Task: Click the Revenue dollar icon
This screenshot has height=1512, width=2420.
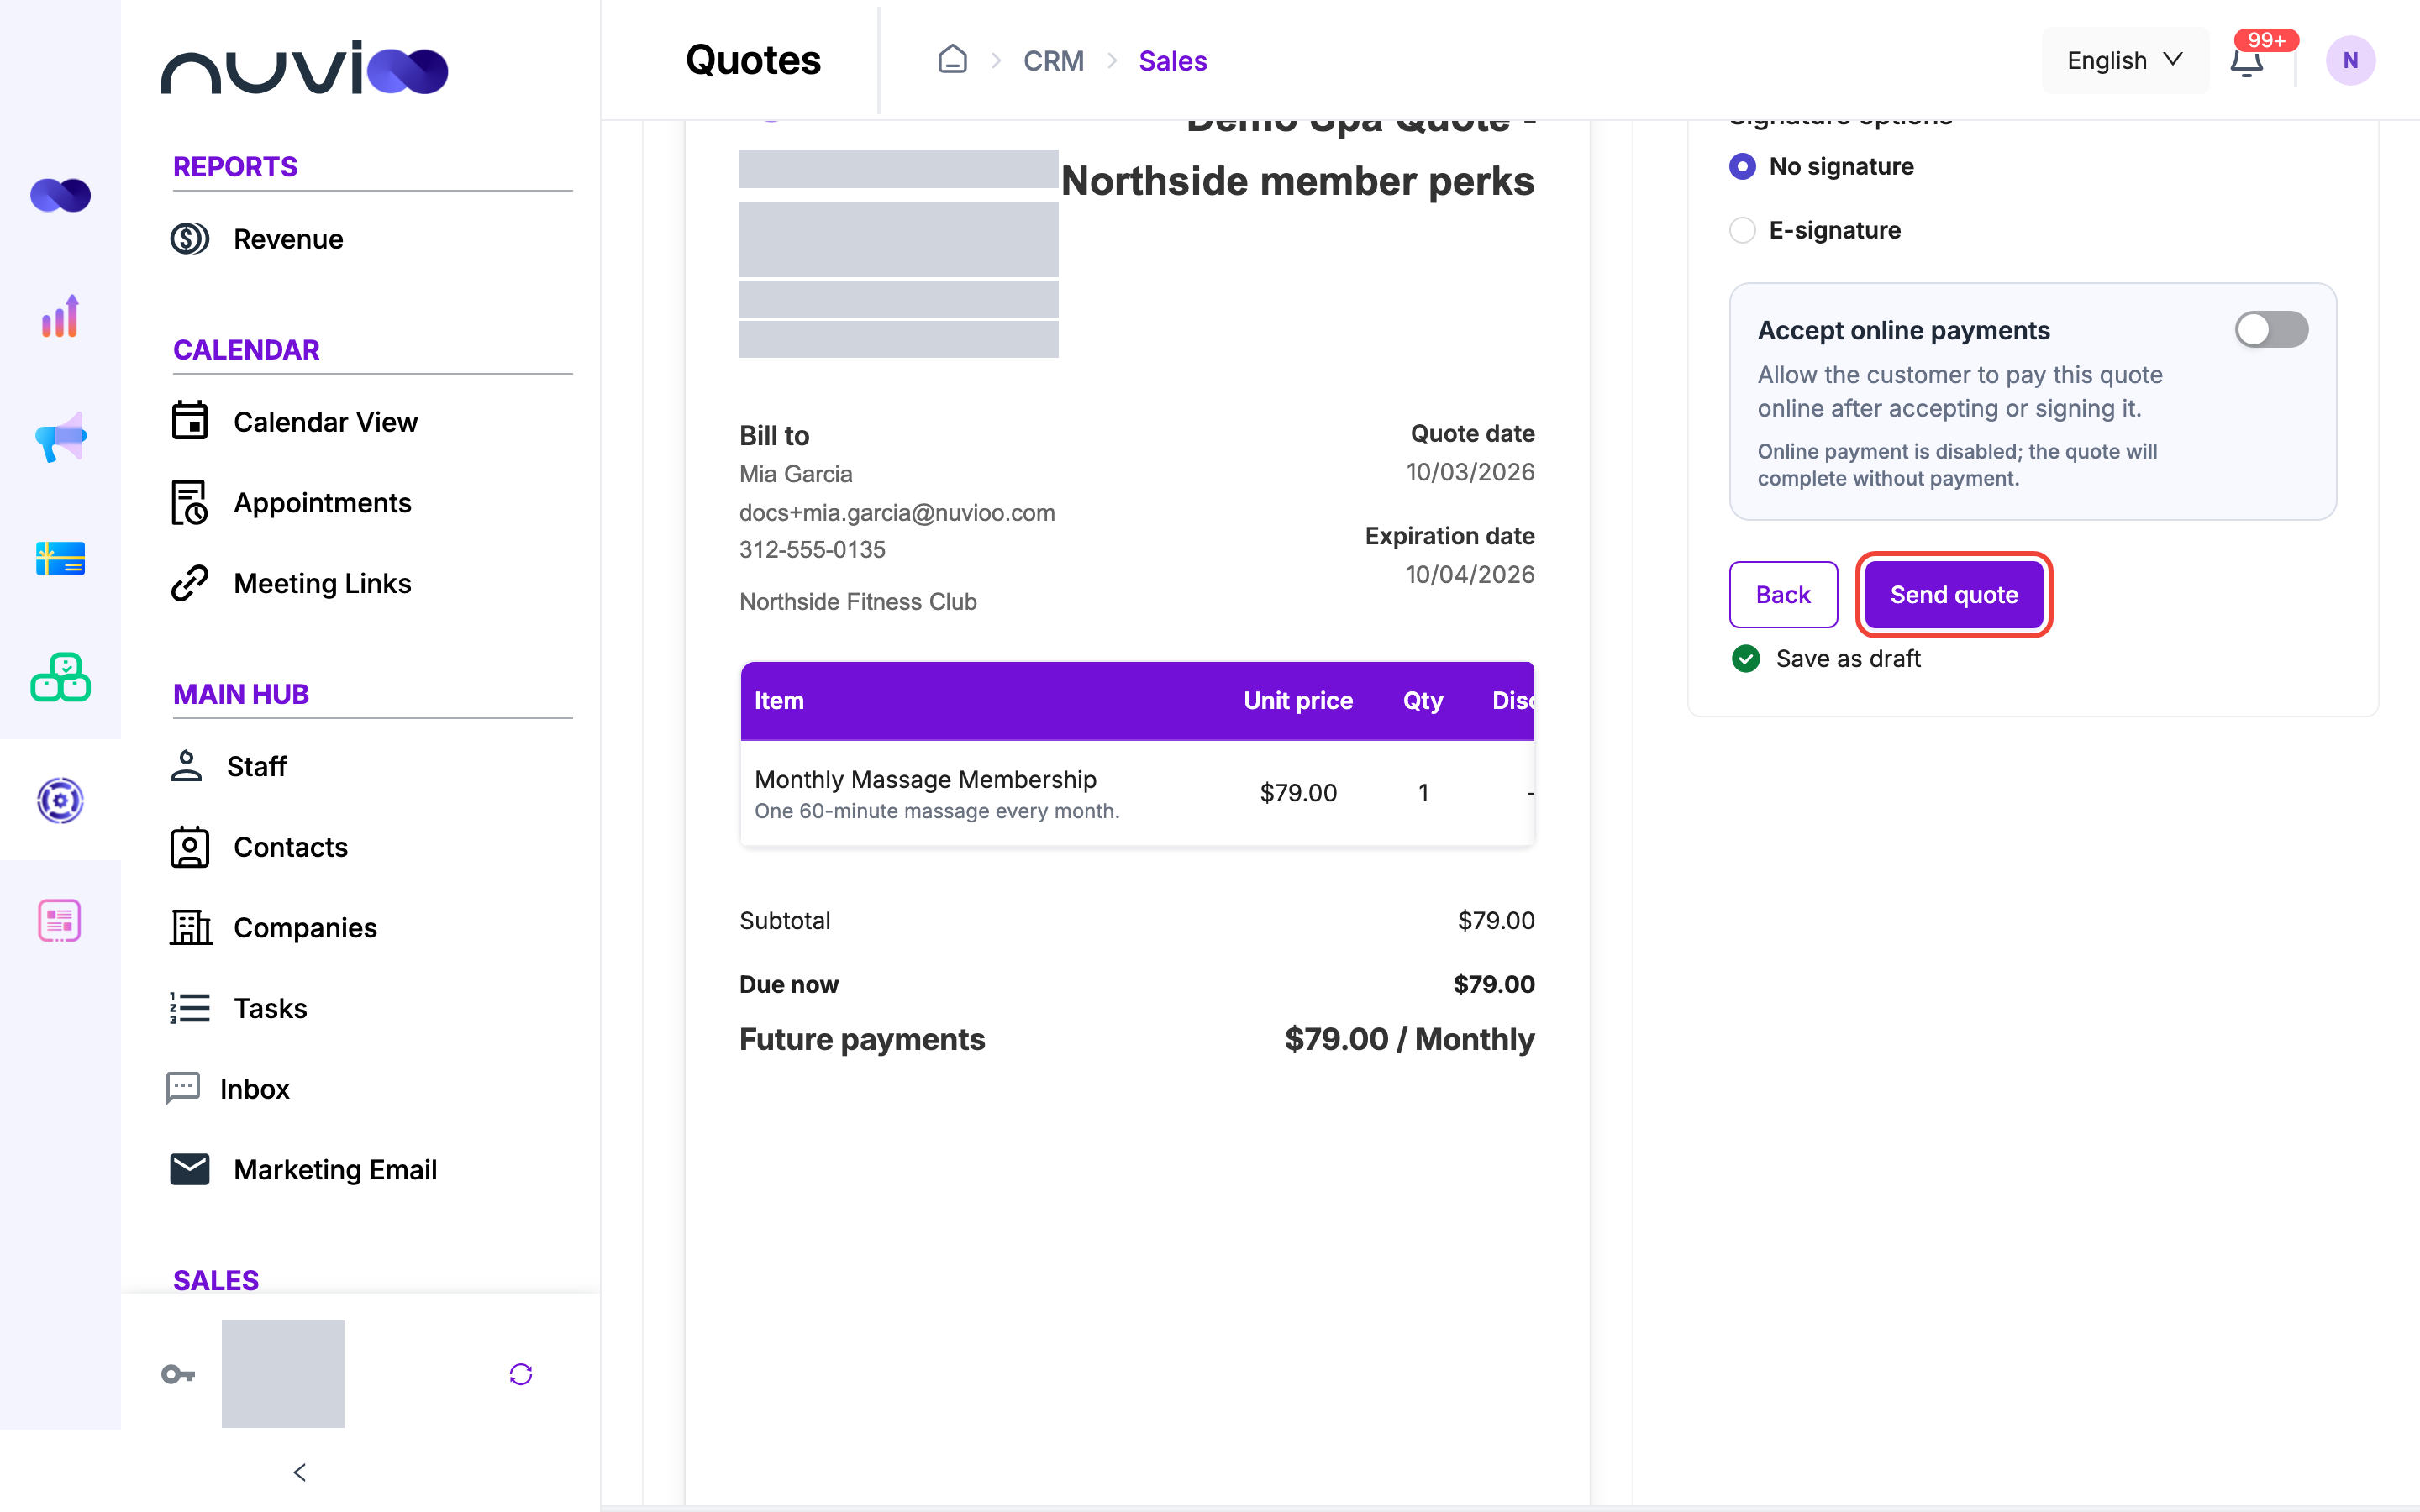Action: [x=189, y=239]
